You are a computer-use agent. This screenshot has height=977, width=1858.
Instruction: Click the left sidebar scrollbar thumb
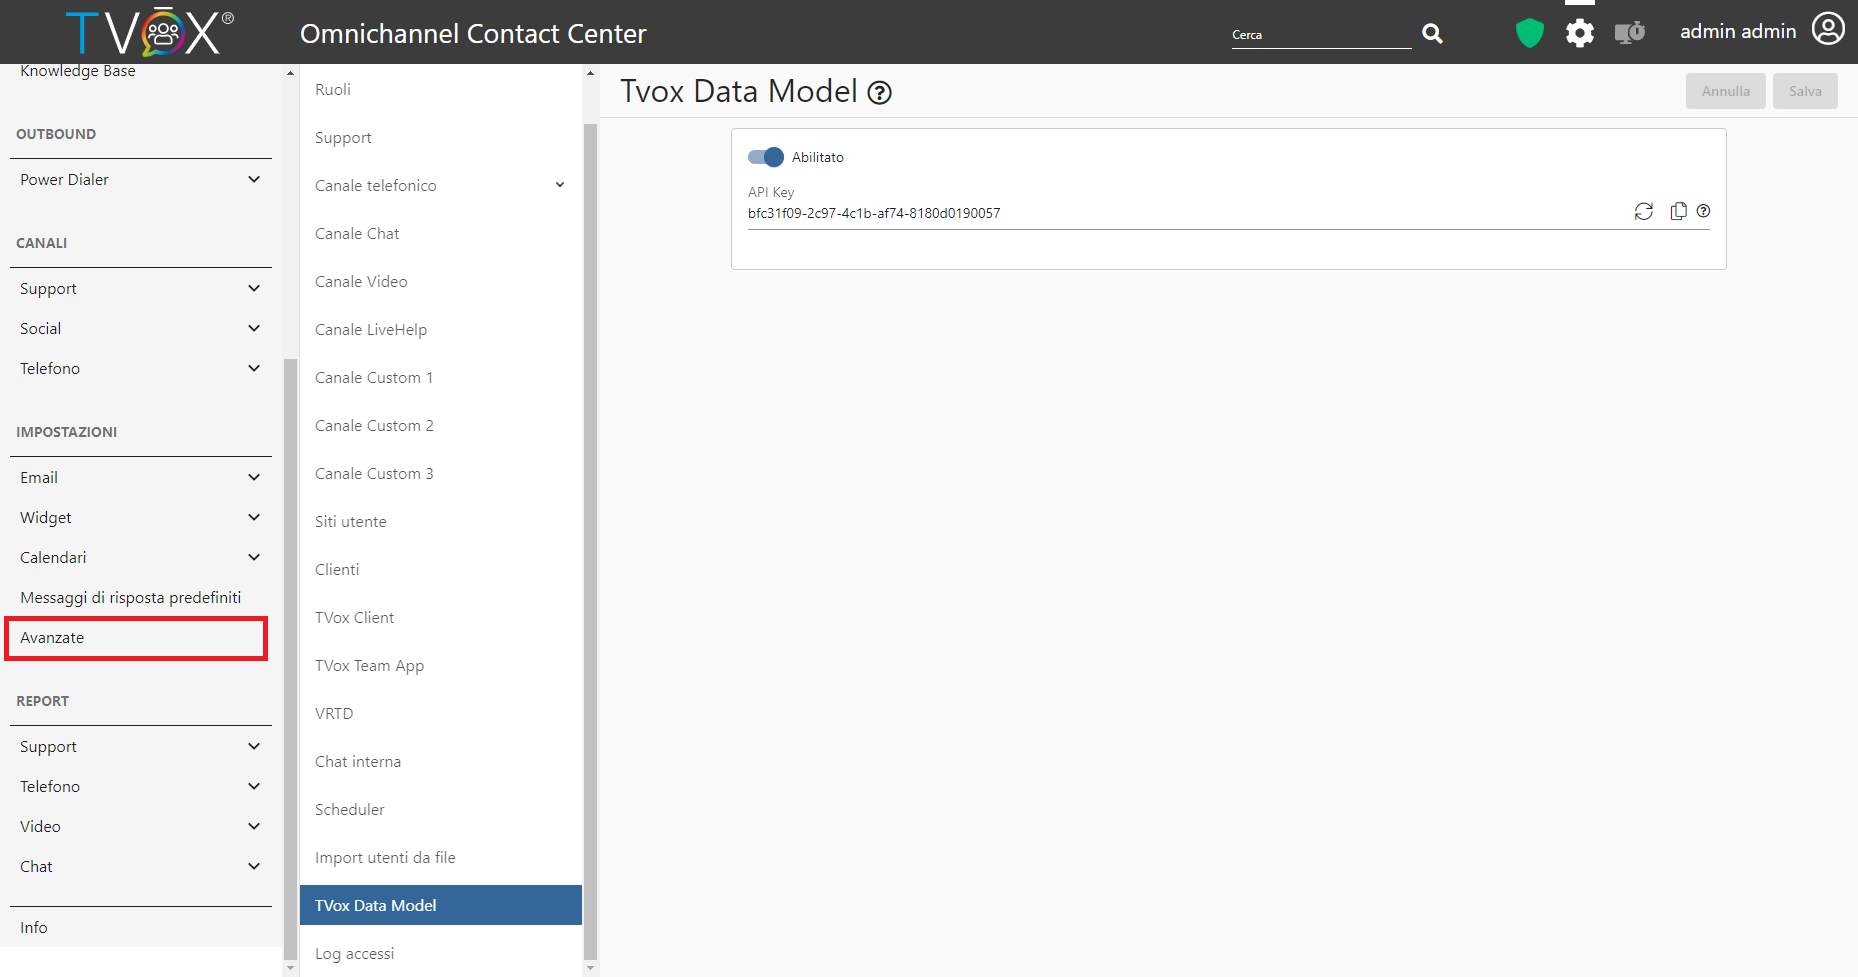(x=290, y=658)
